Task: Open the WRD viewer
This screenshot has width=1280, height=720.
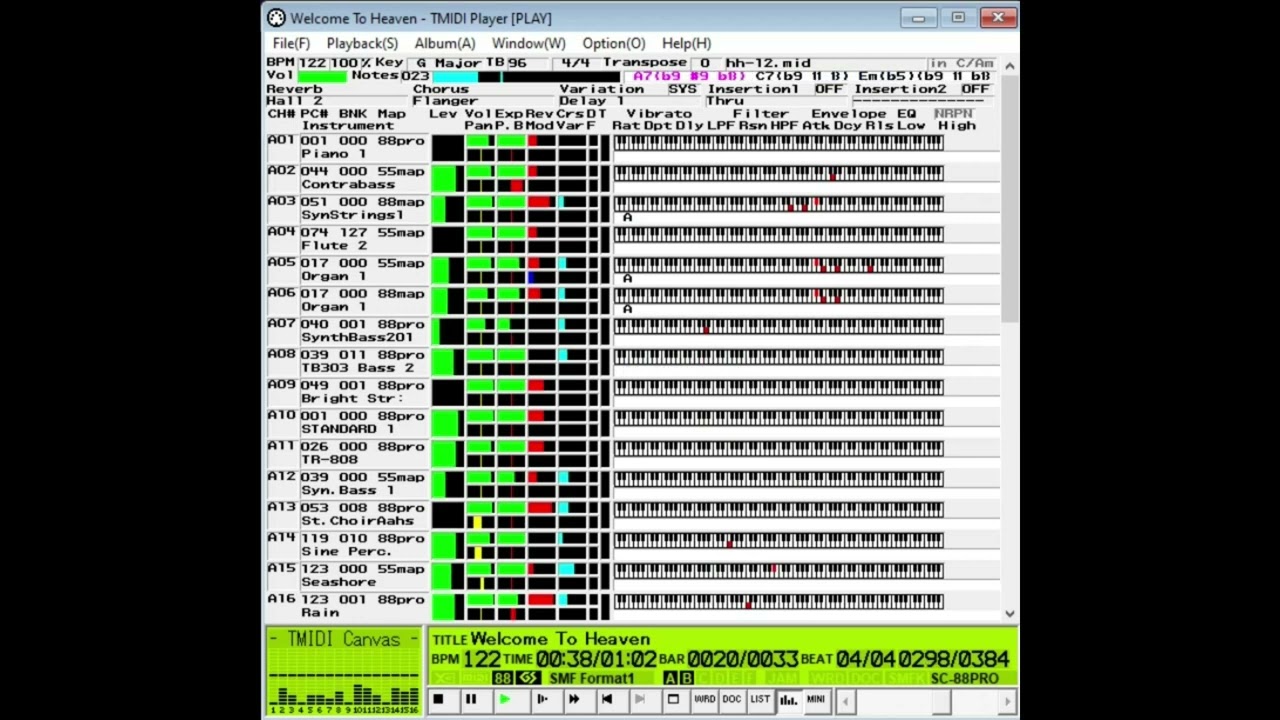Action: [704, 700]
